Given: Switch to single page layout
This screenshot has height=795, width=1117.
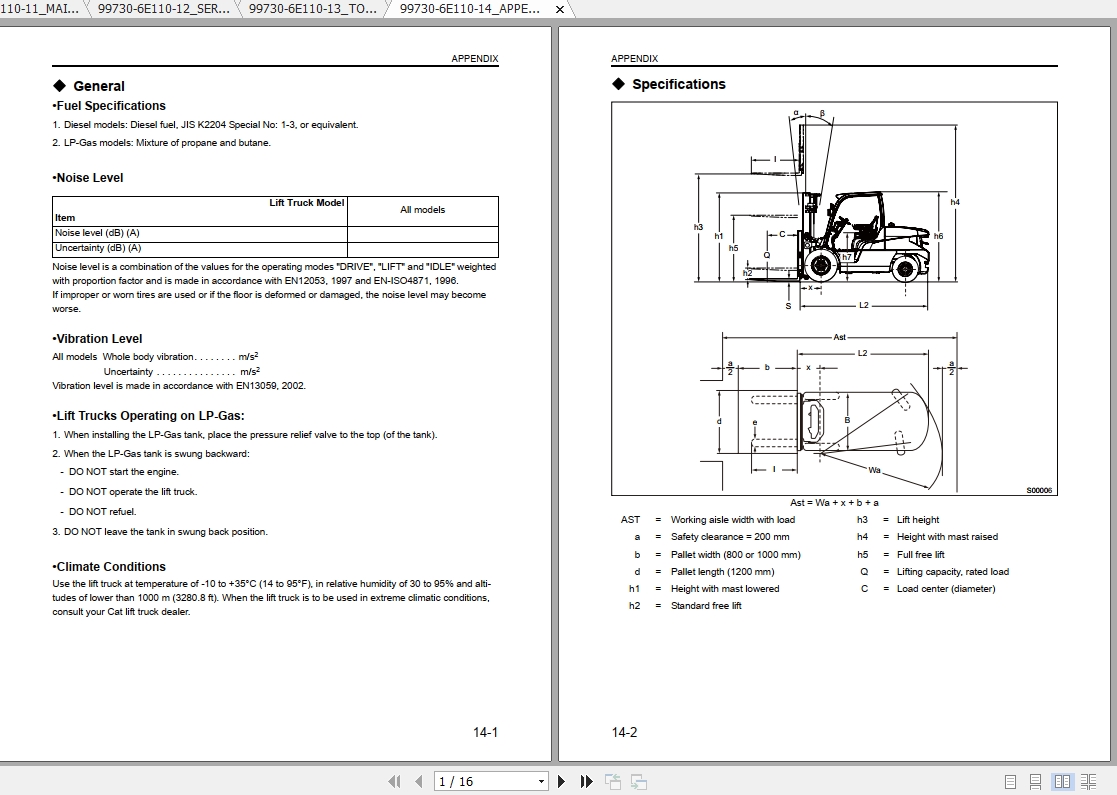Looking at the screenshot, I should pos(1011,781).
